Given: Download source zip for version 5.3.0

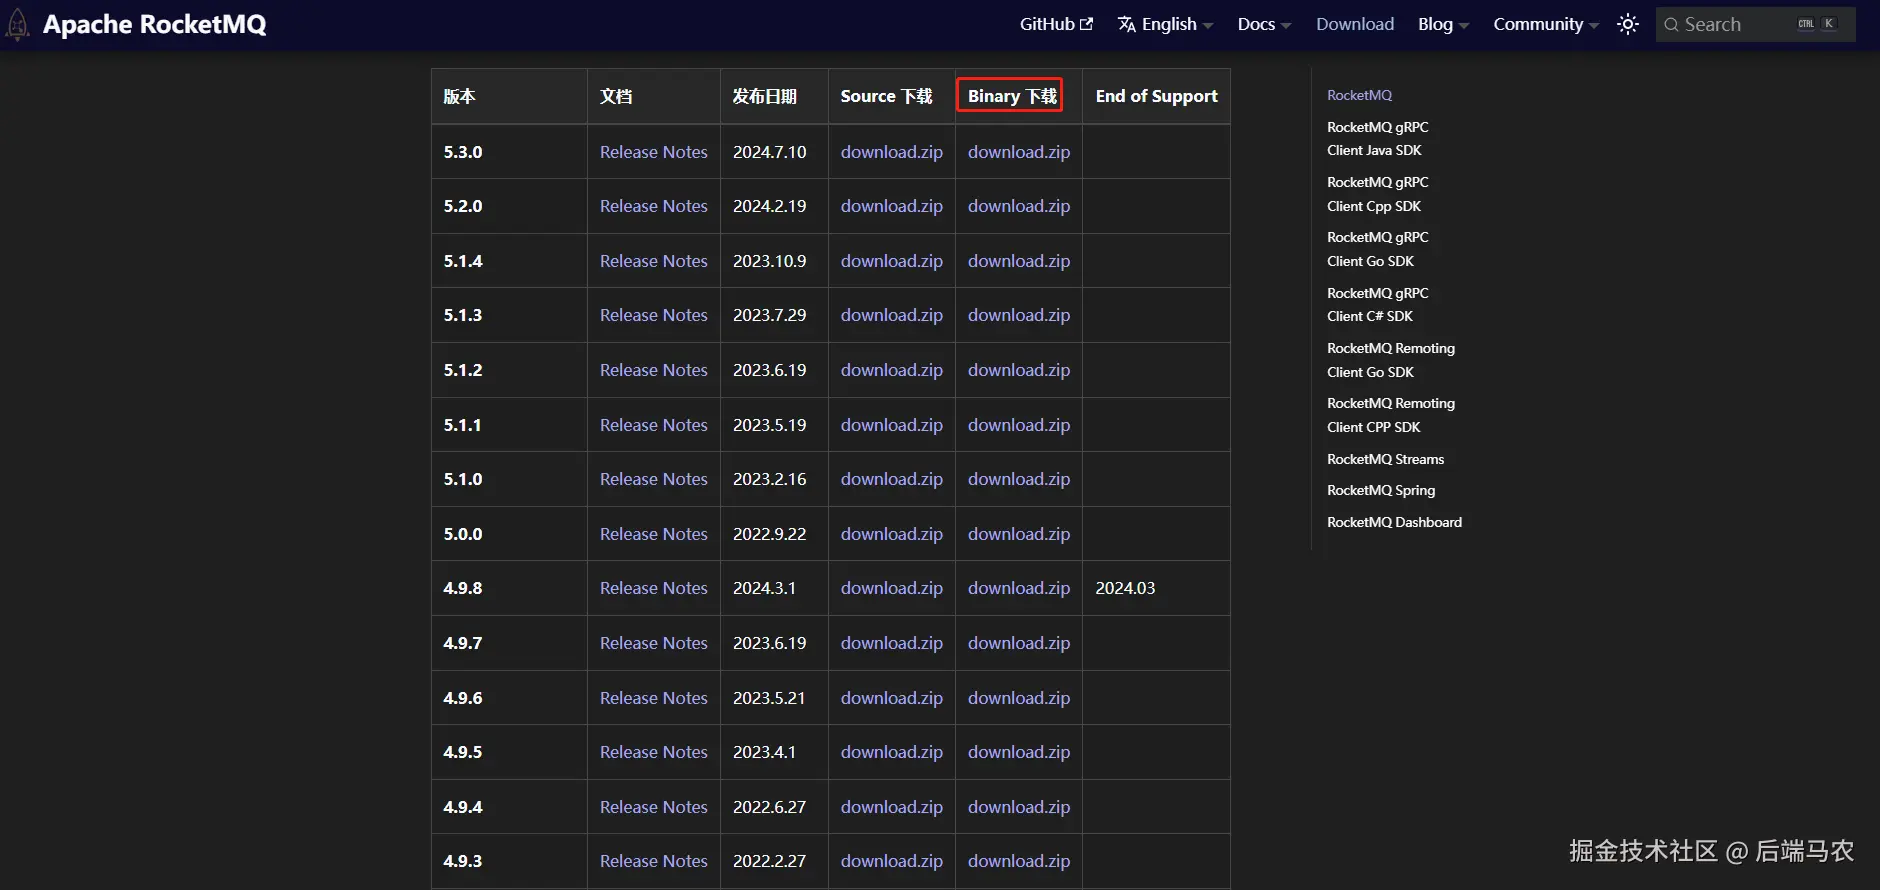Looking at the screenshot, I should (891, 152).
